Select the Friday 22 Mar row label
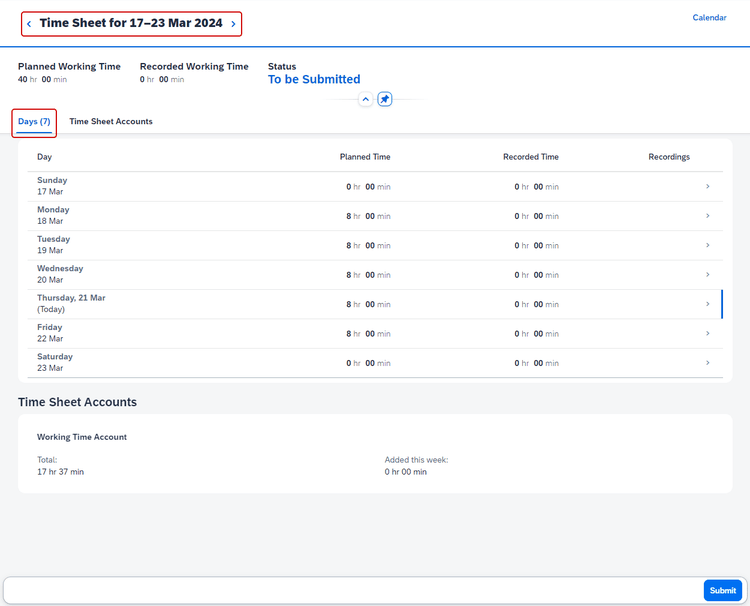The width and height of the screenshot is (750, 606). click(x=50, y=333)
